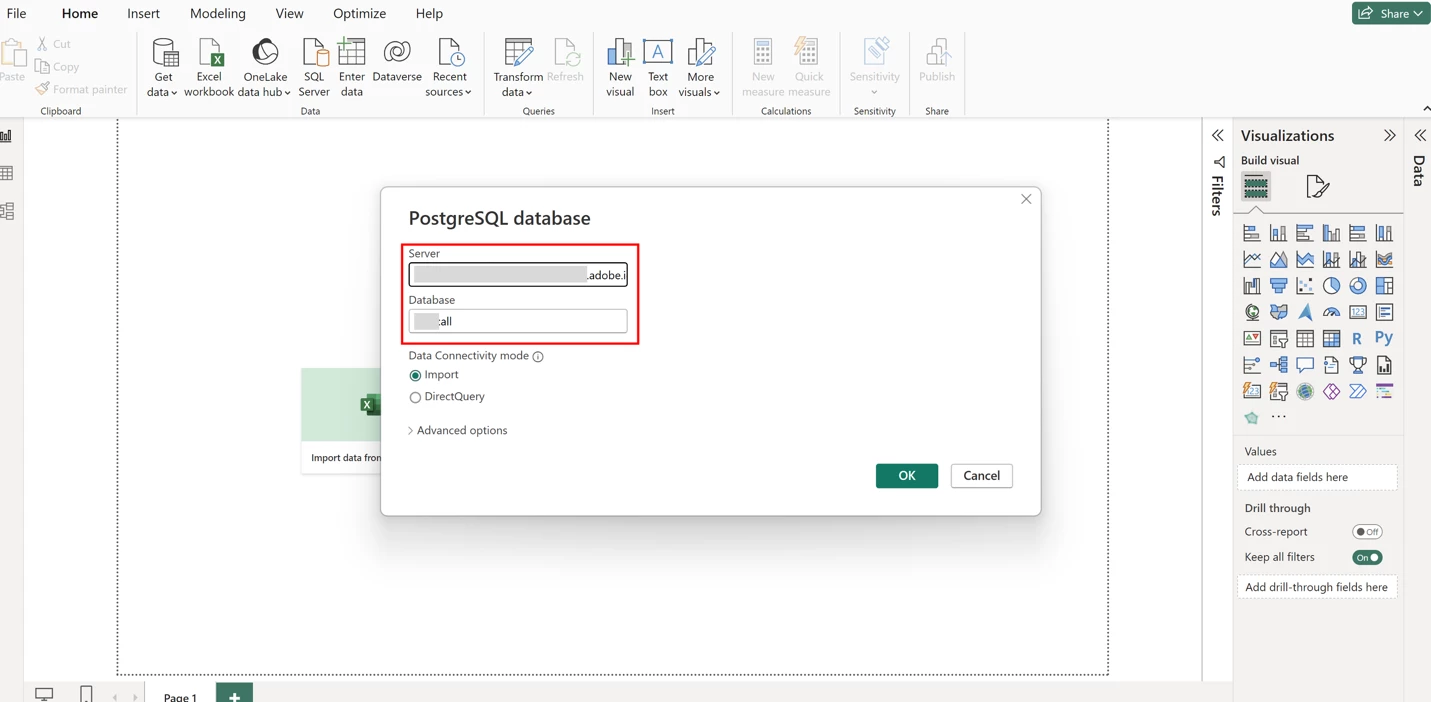
Task: Click OK in PostgreSQL dialog
Action: pyautogui.click(x=907, y=476)
